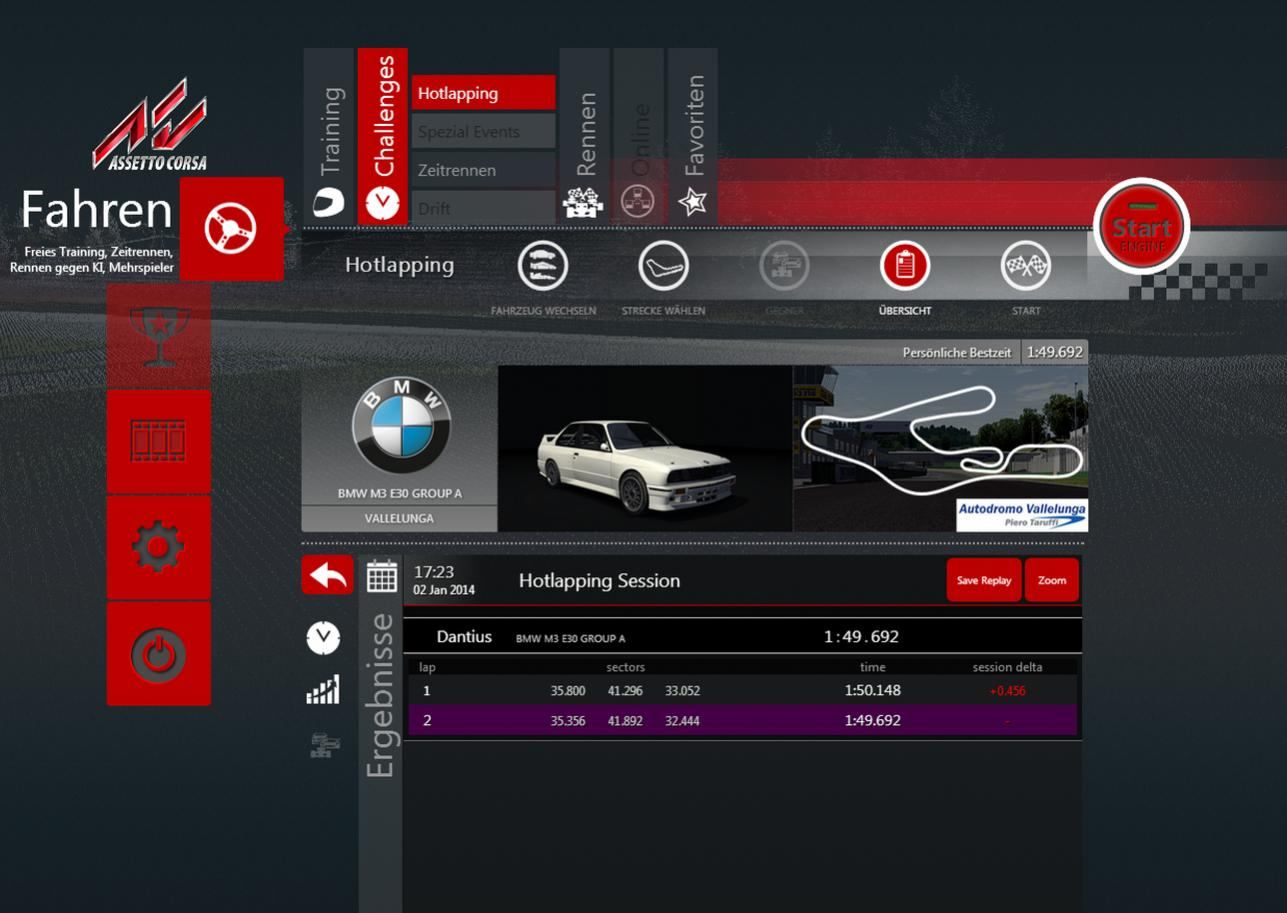
Task: Go back with the red arrow button
Action: point(328,575)
